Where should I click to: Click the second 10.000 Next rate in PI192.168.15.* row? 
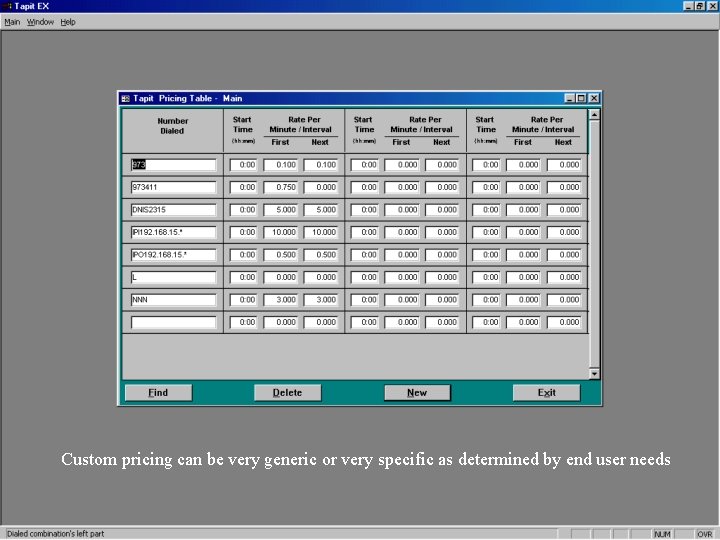coord(321,232)
